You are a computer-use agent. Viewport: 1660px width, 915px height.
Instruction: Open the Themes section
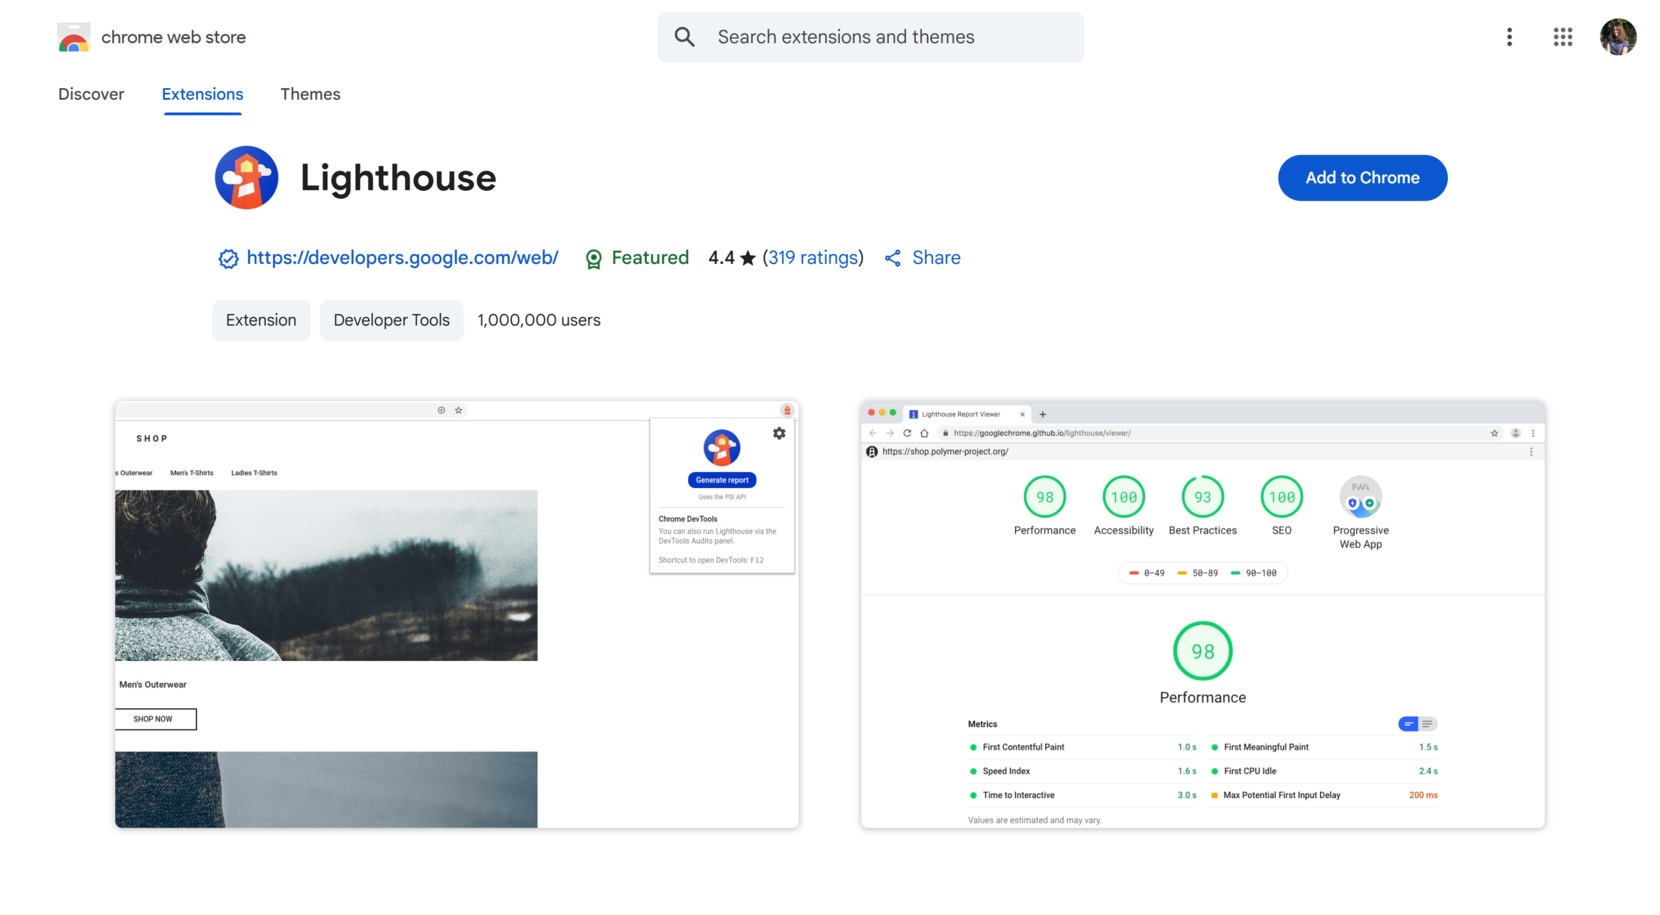(x=310, y=94)
